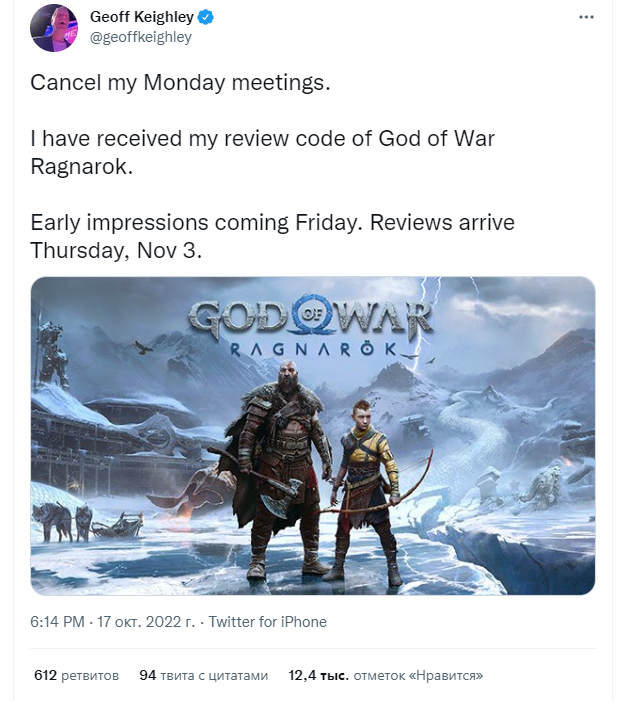This screenshot has width=628, height=701.
Task: View the 612 ретвитов list
Action: coord(76,675)
